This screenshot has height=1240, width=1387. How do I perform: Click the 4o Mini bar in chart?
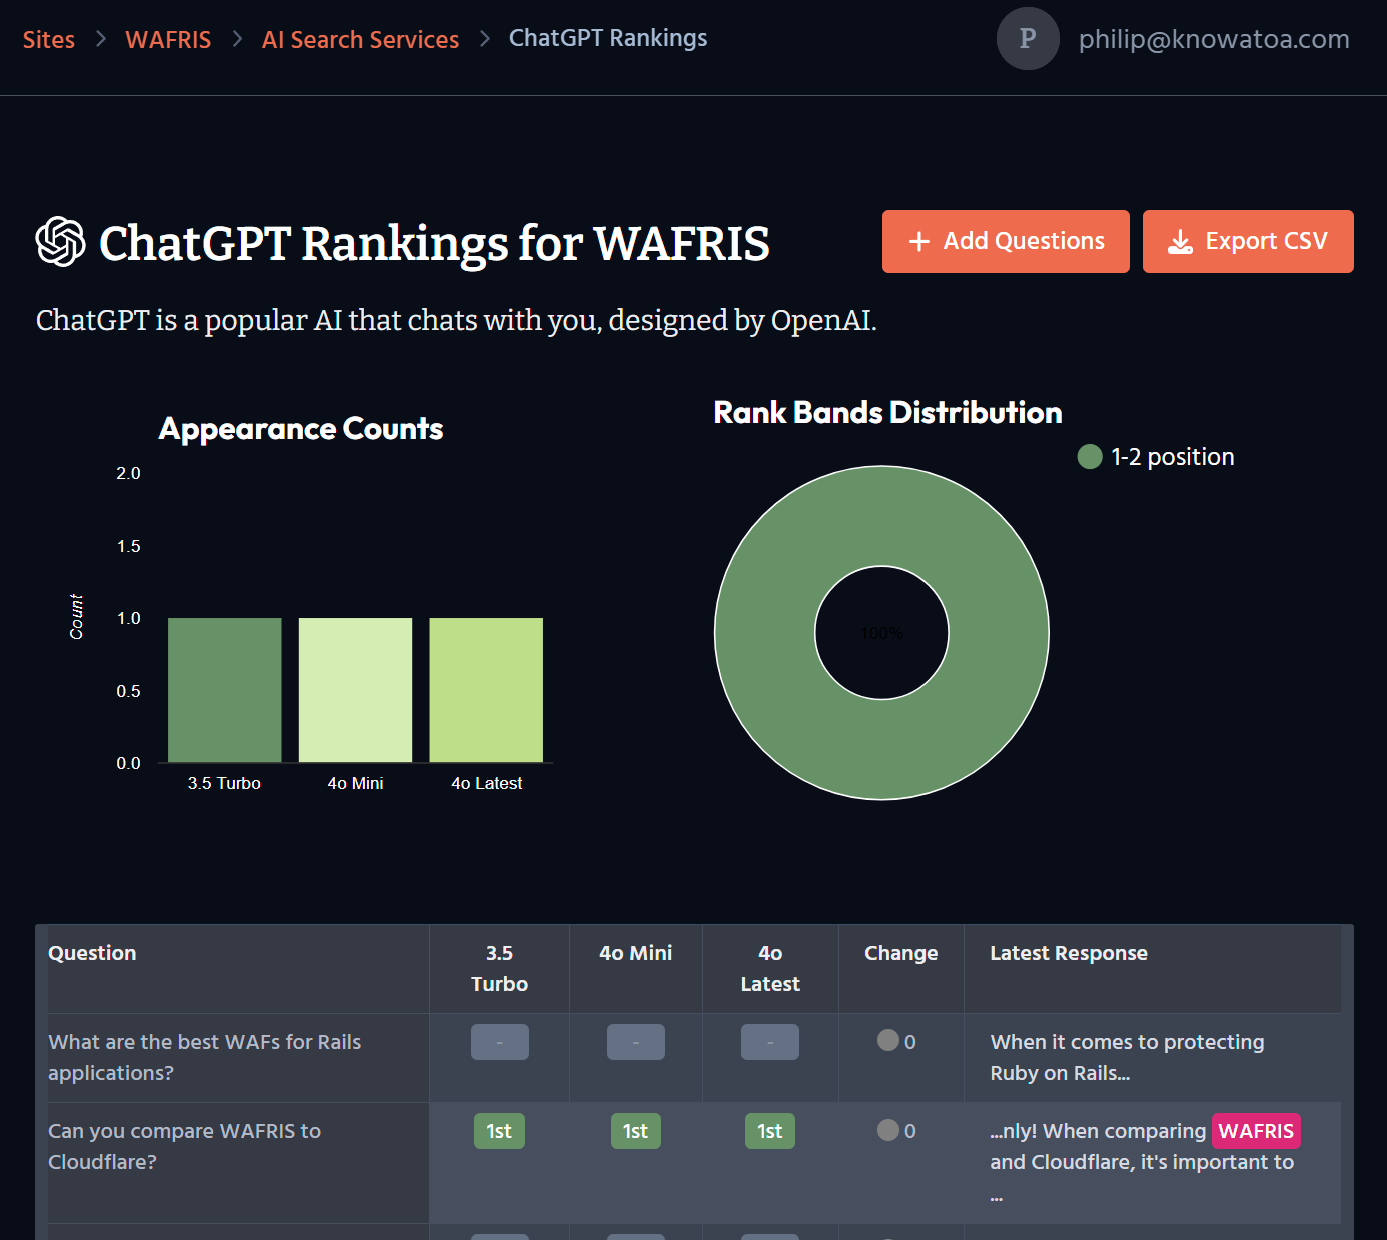pyautogui.click(x=355, y=690)
